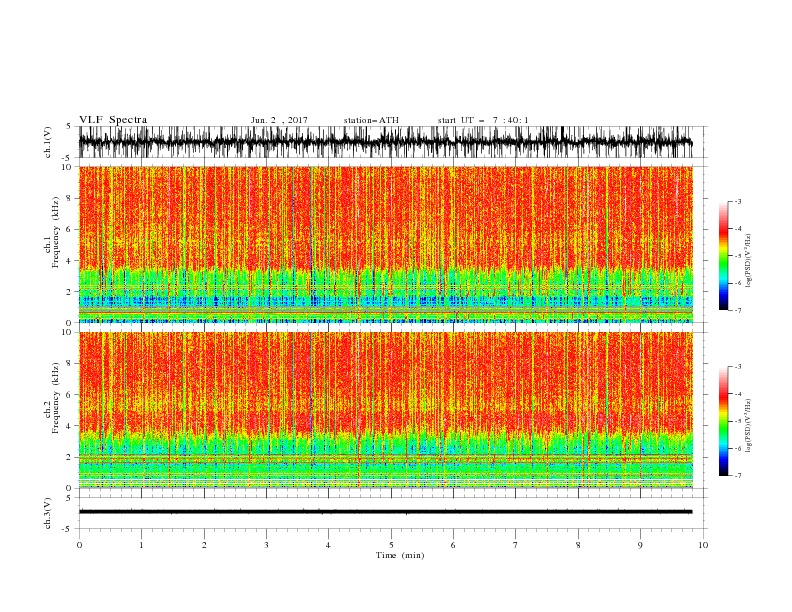Select the "Time (min)" axis title
The height and width of the screenshot is (612, 792).
point(400,555)
